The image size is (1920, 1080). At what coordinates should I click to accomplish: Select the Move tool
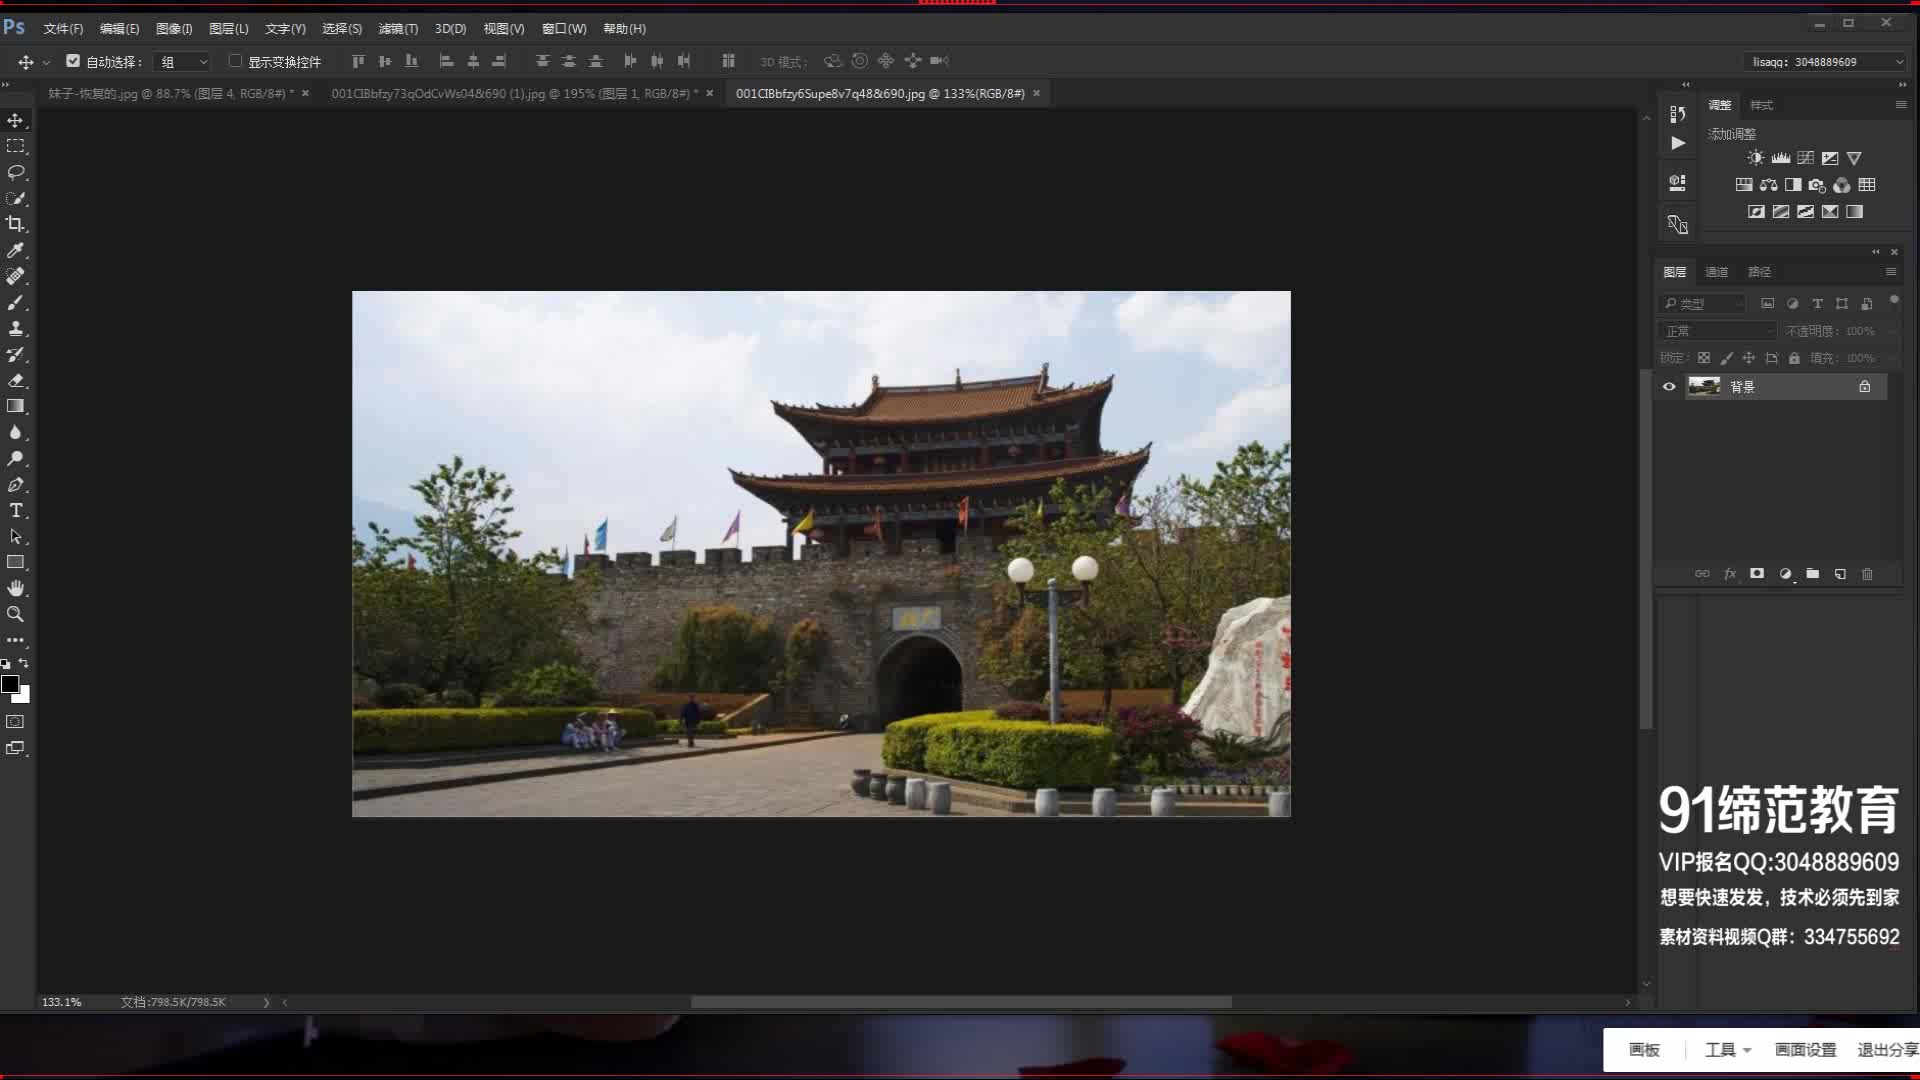pos(15,120)
